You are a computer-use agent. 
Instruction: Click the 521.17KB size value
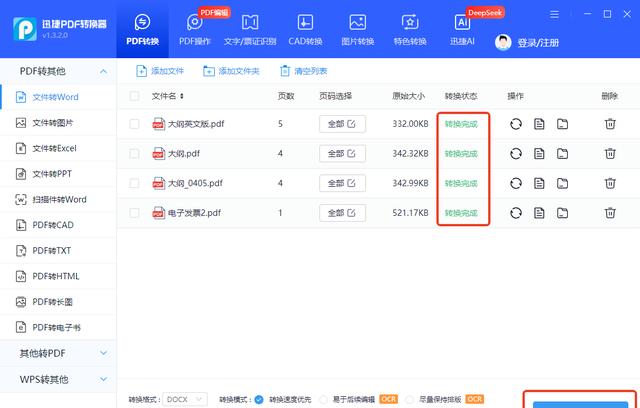pos(410,213)
